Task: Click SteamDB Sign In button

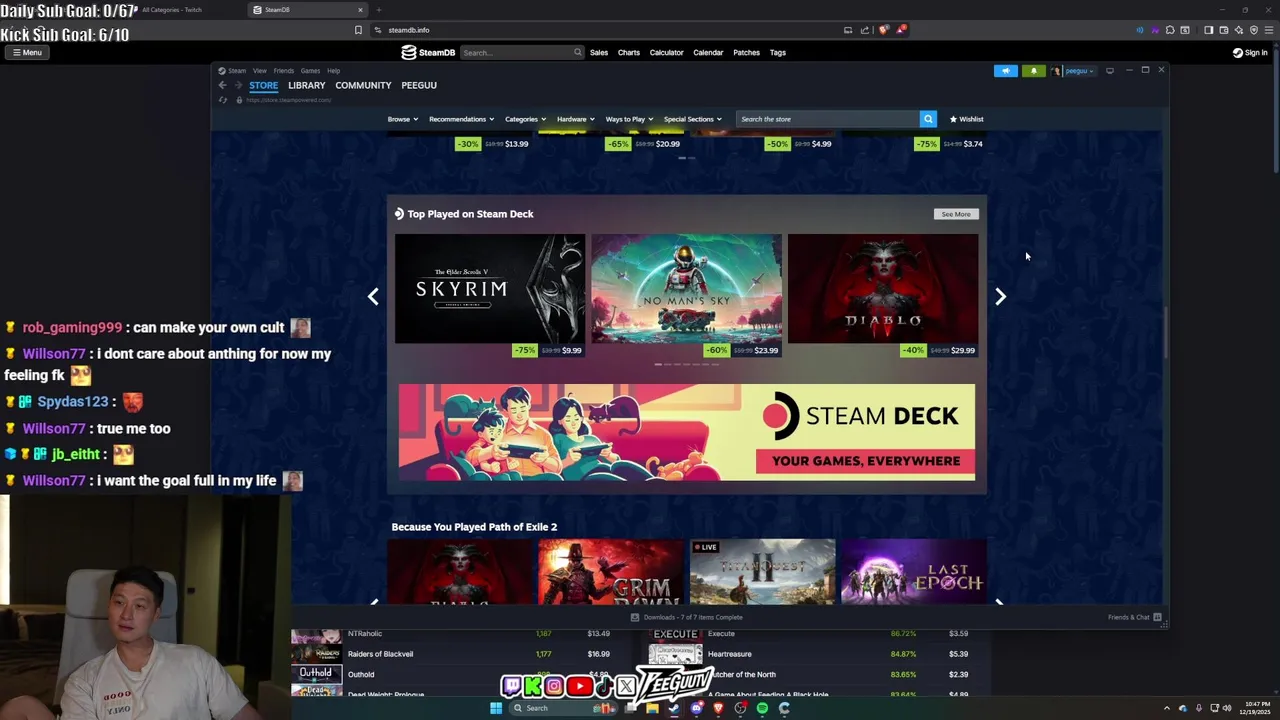Action: [x=1250, y=52]
